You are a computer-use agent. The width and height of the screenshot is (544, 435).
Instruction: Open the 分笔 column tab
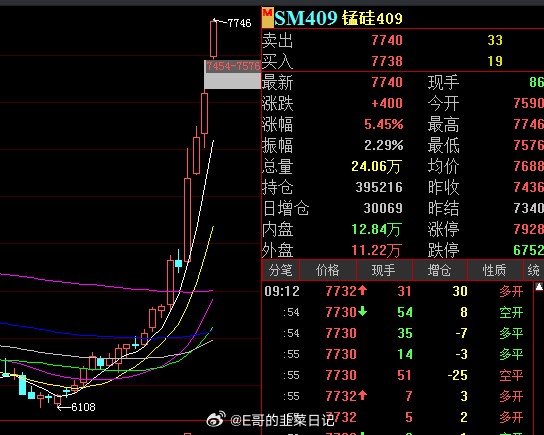pos(280,270)
